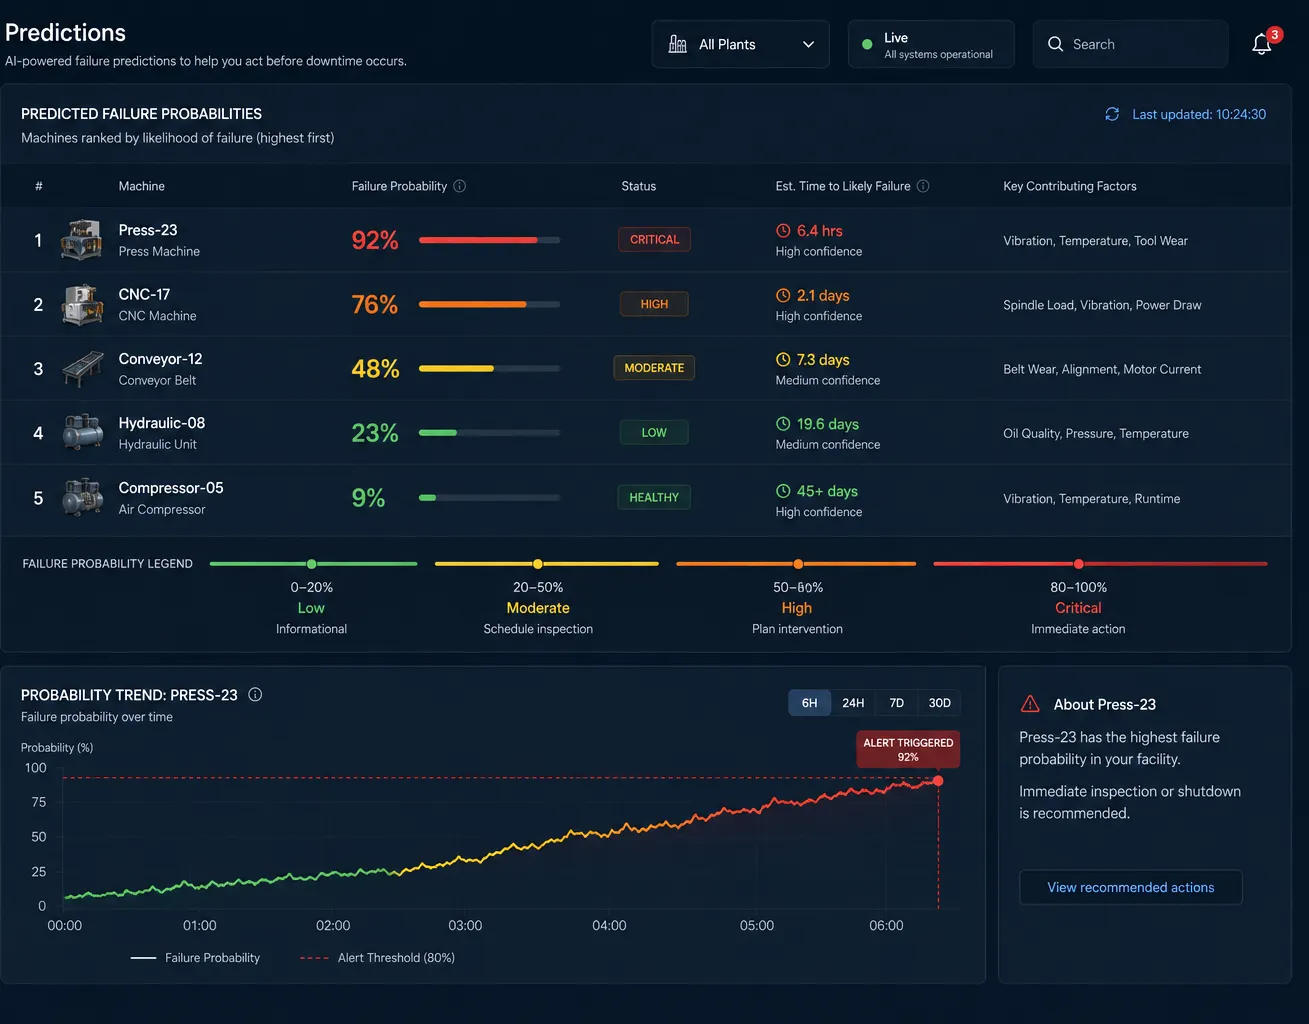Switch trend chart to 7D range

(896, 703)
